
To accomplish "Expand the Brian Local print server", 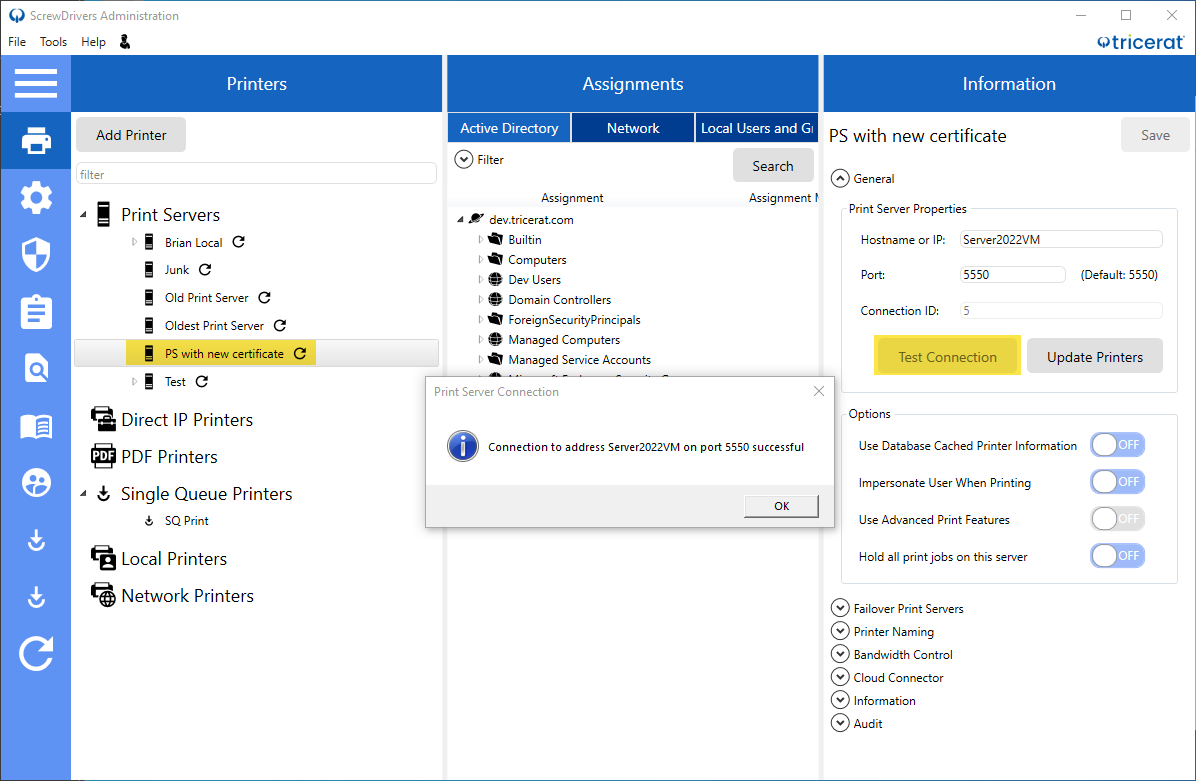I will coord(135,242).
